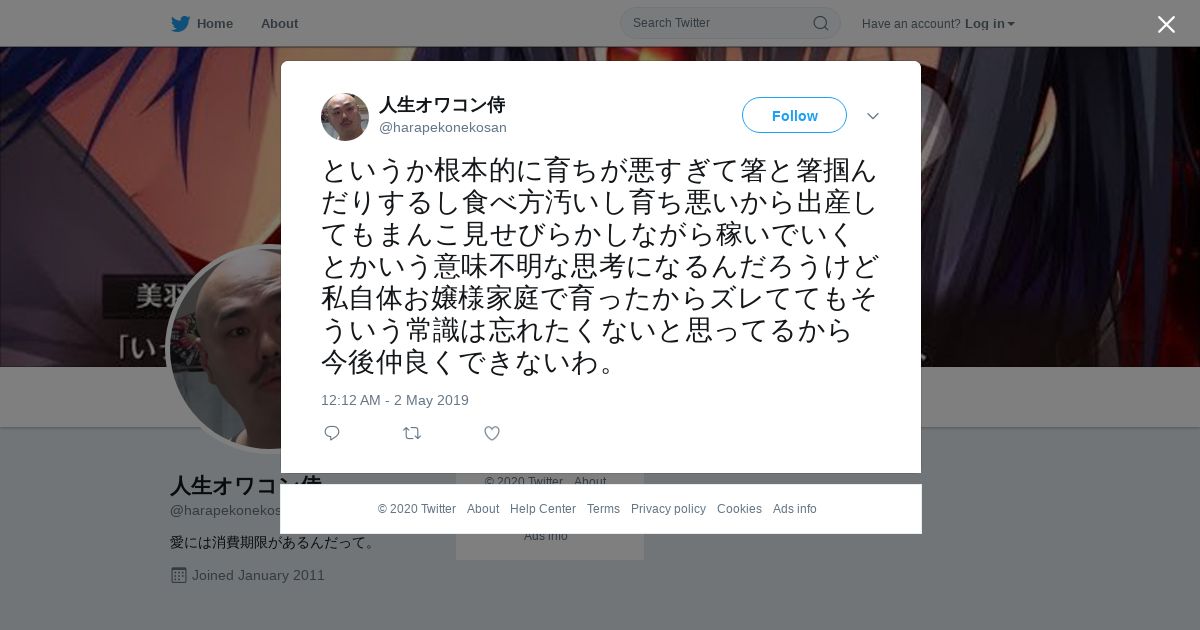This screenshot has width=1200, height=630.
Task: Like the tweet with heart icon
Action: click(x=492, y=433)
